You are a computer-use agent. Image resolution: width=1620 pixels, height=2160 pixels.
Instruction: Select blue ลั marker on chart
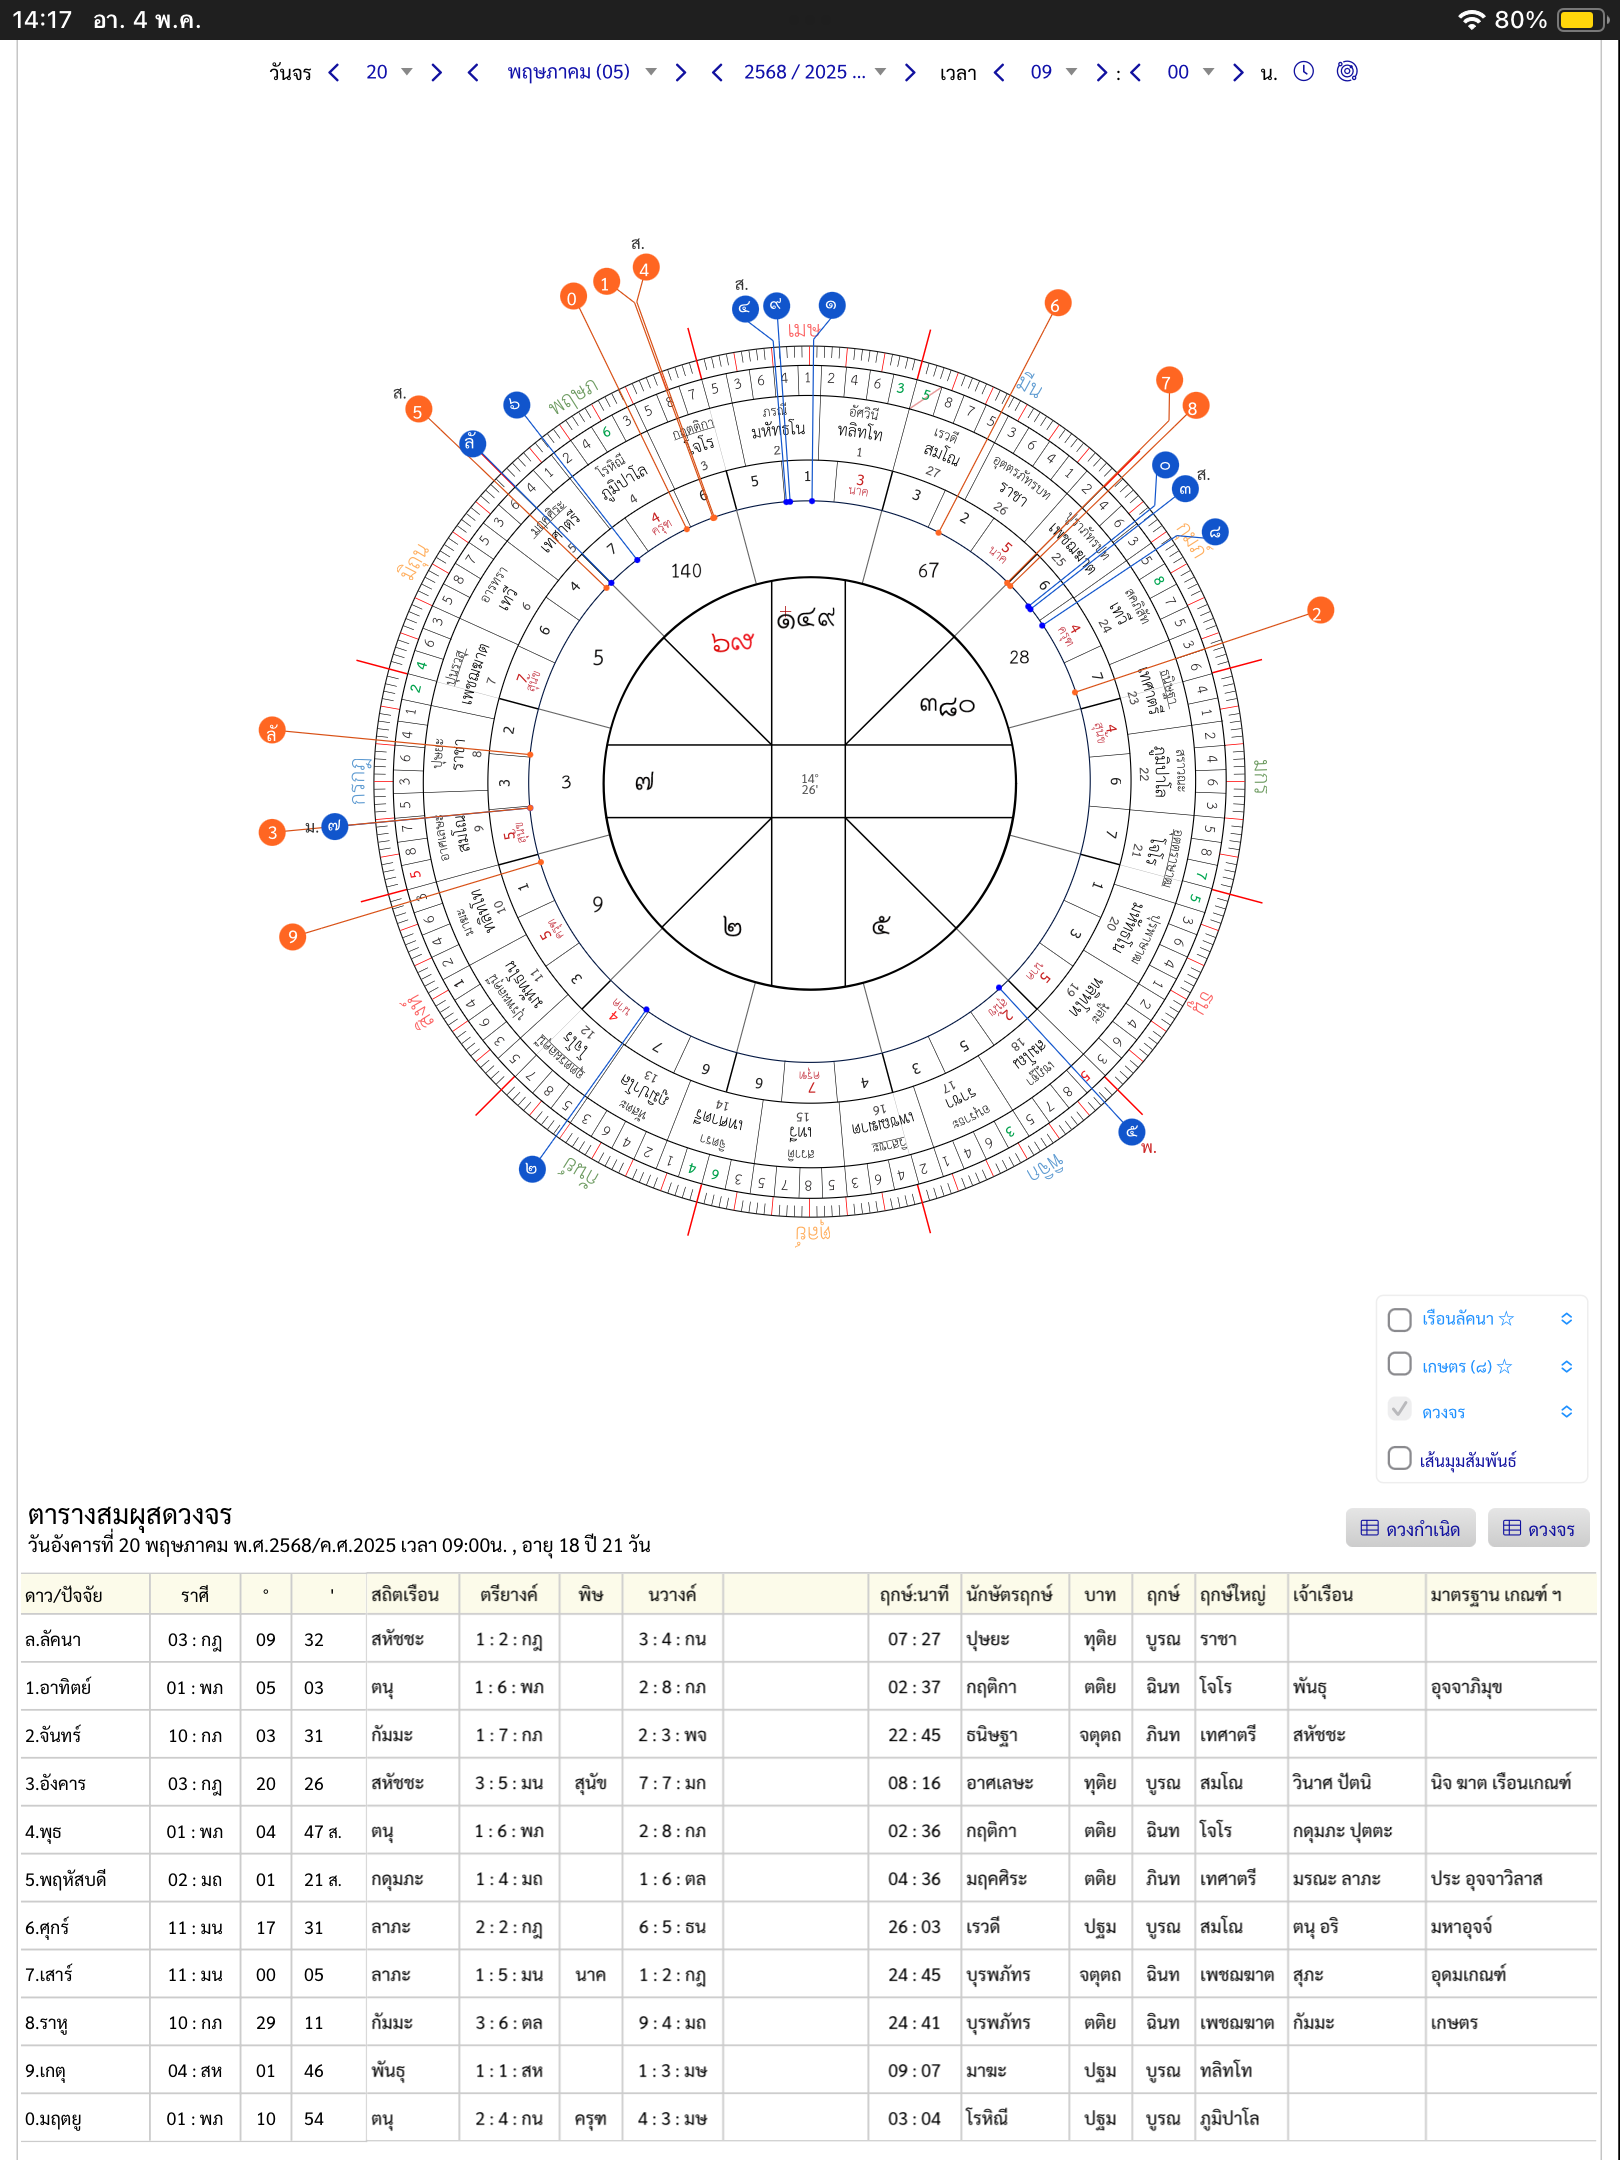[473, 443]
